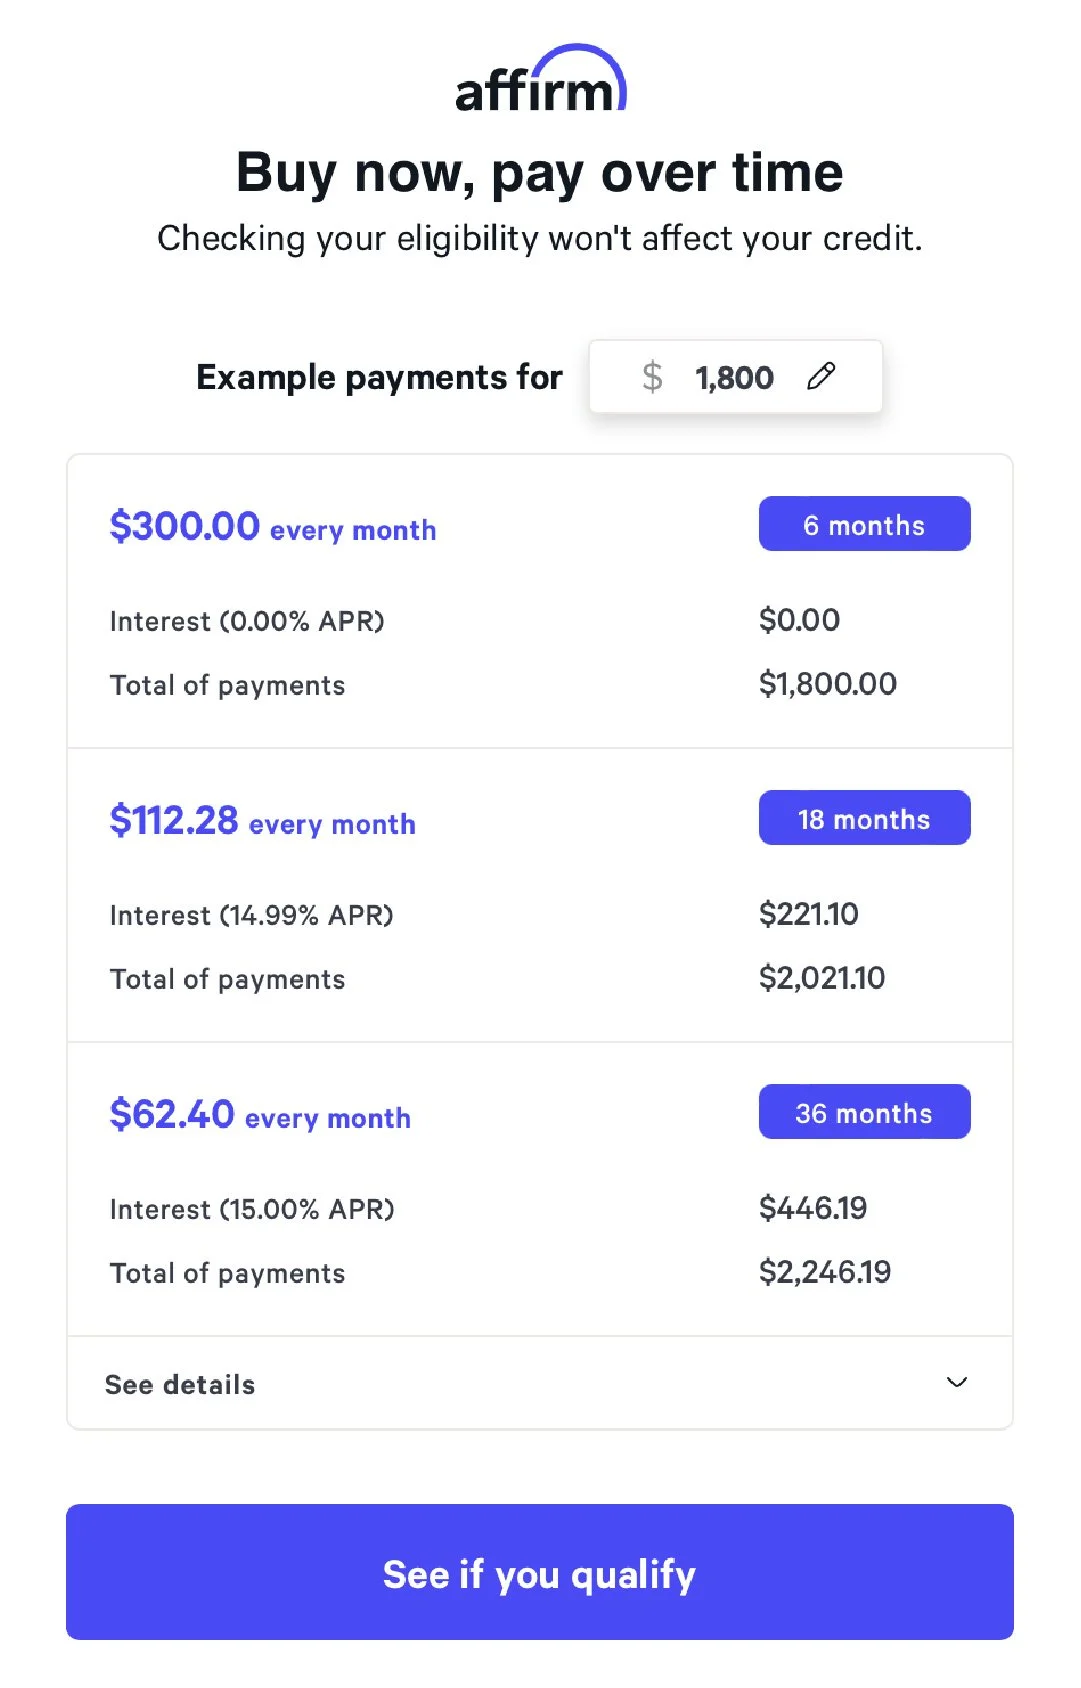
Task: Pick the 36 months plan
Action: pyautogui.click(x=864, y=1112)
